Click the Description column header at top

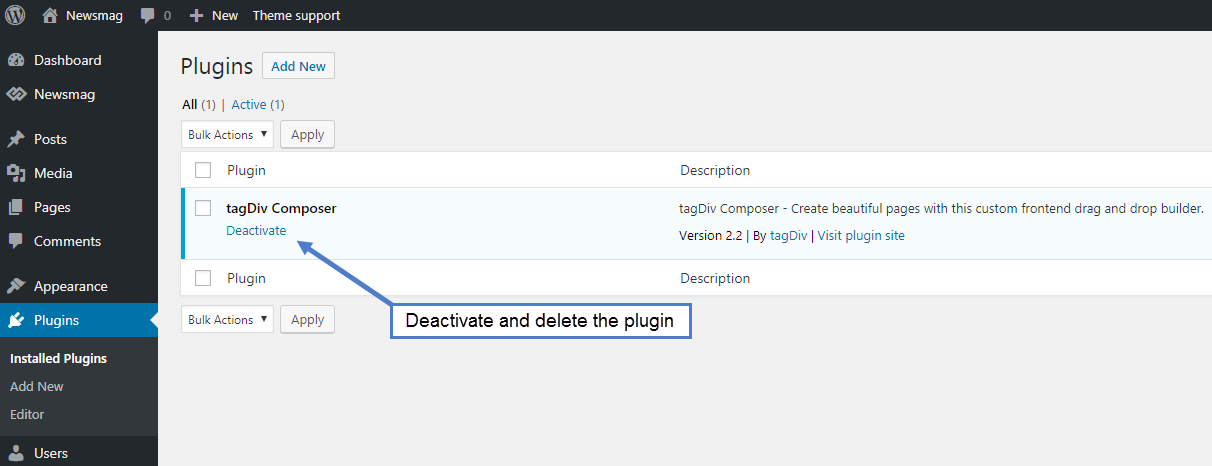click(715, 170)
